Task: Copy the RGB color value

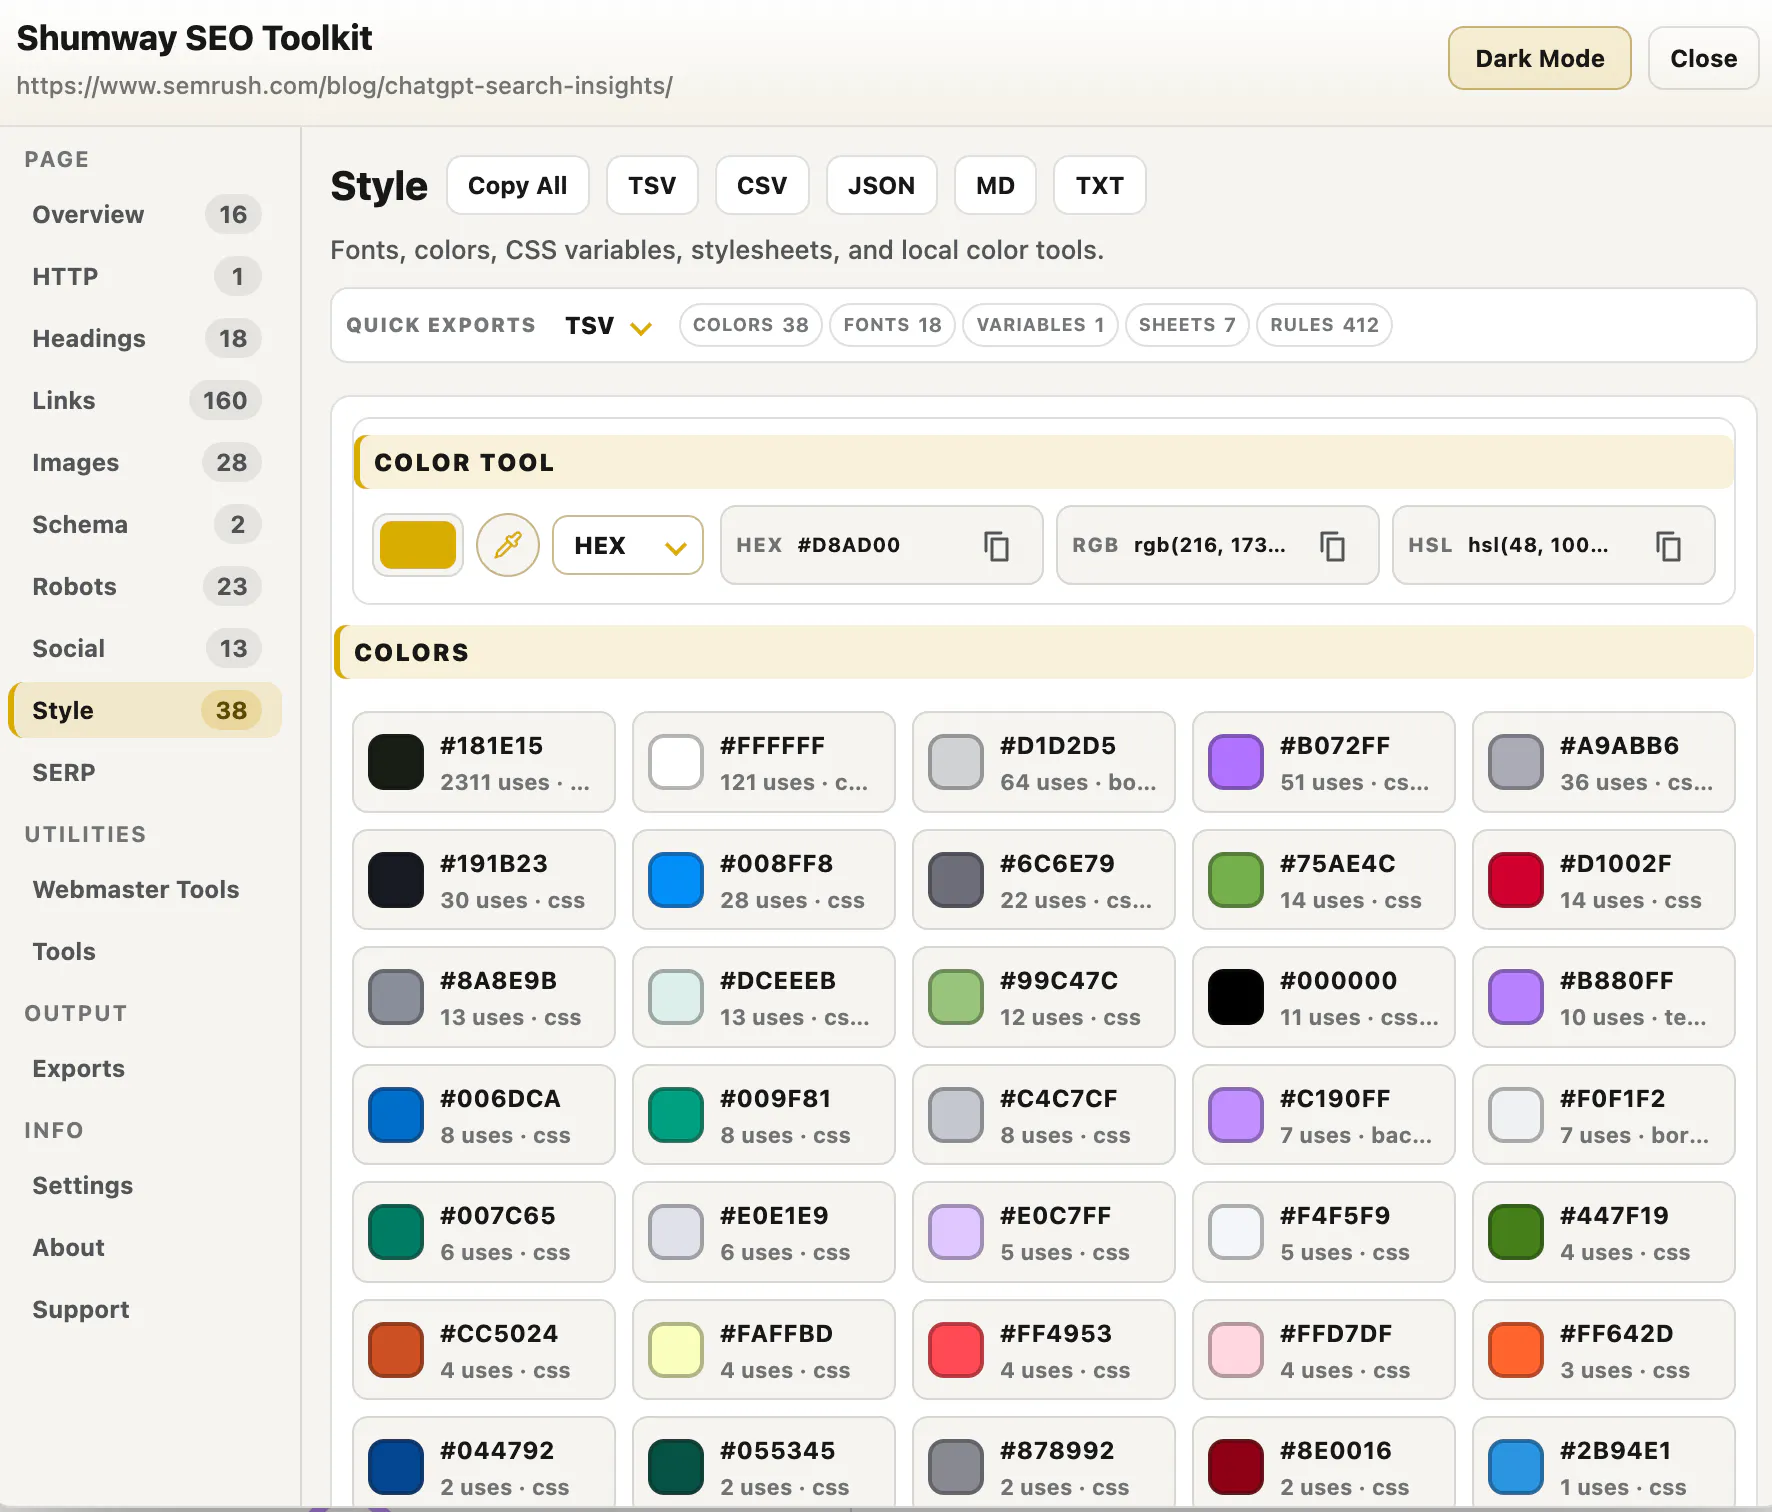Action: pos(1333,546)
